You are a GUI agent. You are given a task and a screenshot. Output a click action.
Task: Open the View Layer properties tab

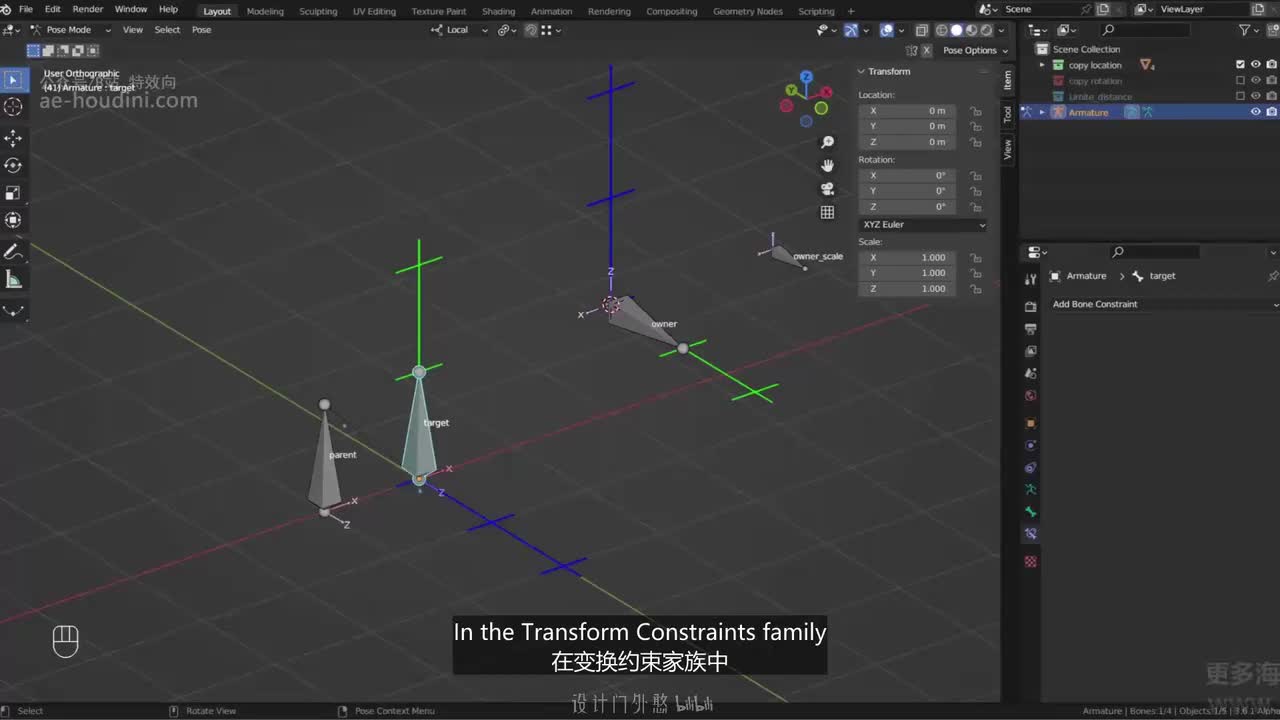tap(1031, 351)
